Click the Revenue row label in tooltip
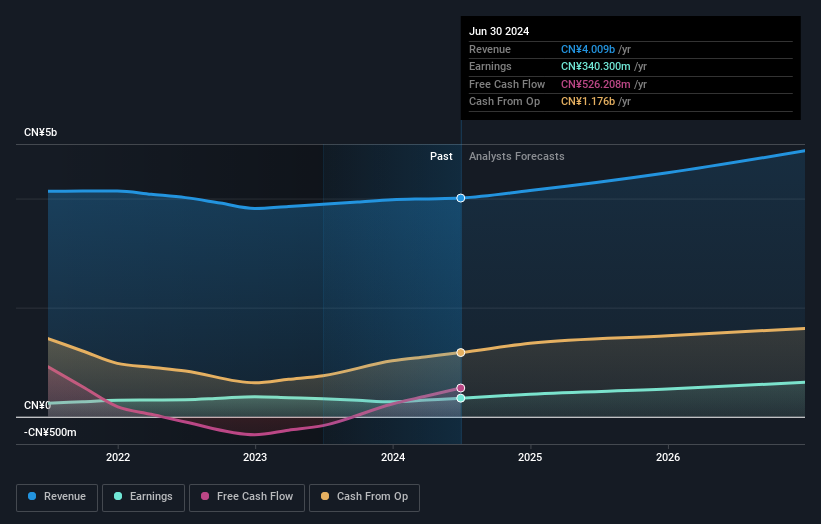This screenshot has height=524, width=821. [x=490, y=49]
